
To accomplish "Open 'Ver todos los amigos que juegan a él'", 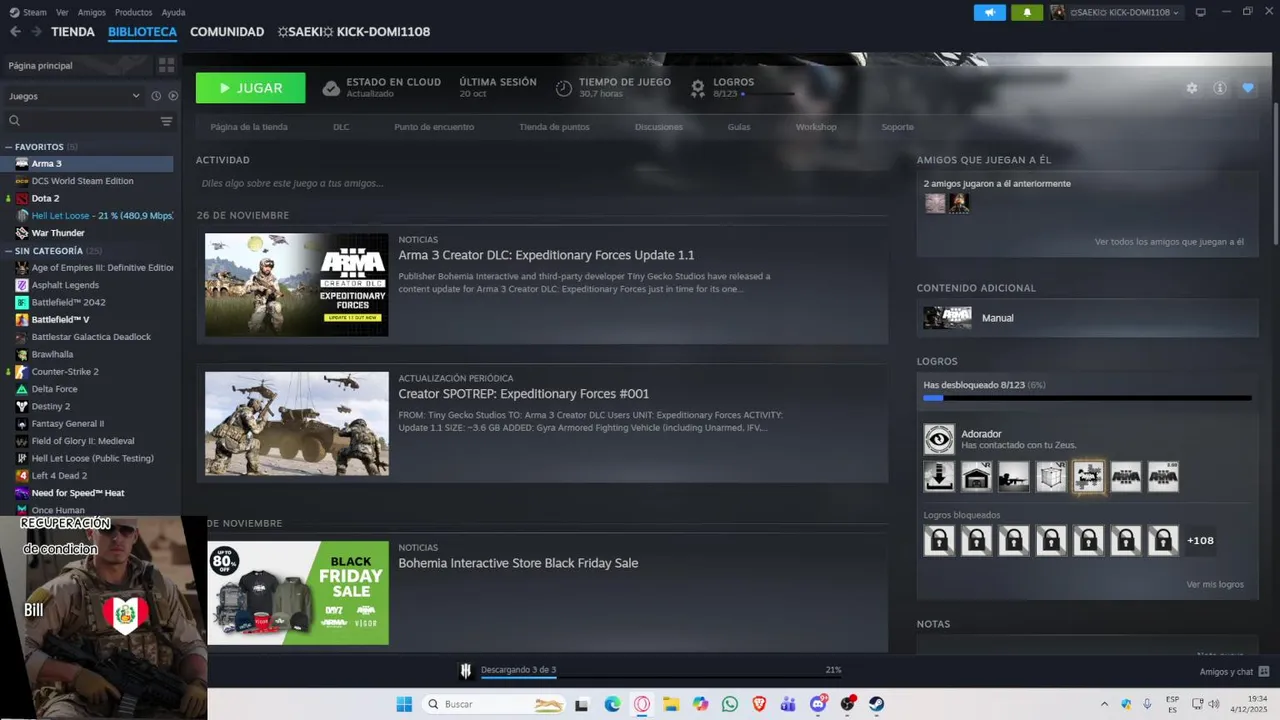I will 1169,242.
